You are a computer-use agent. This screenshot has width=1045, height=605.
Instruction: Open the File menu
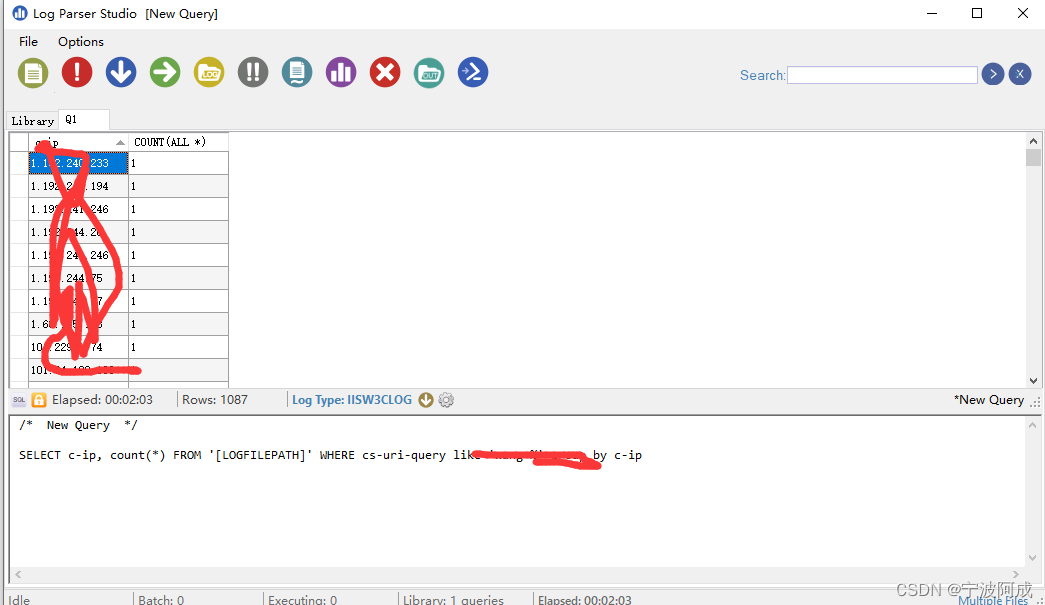click(28, 41)
